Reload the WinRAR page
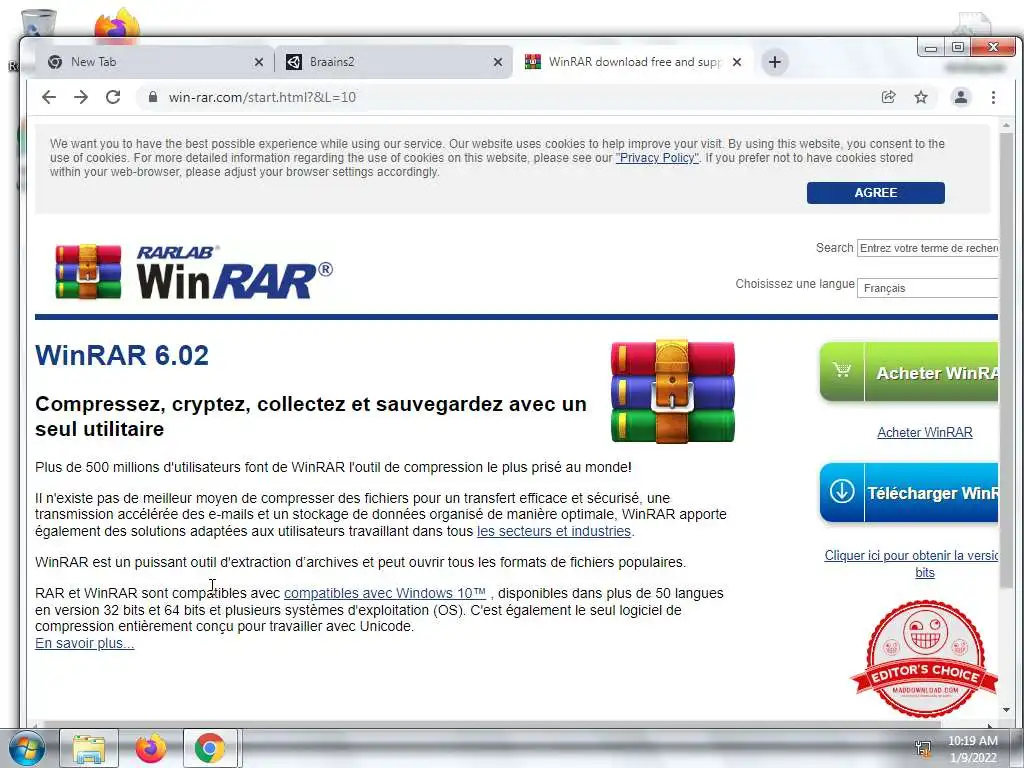 113,97
